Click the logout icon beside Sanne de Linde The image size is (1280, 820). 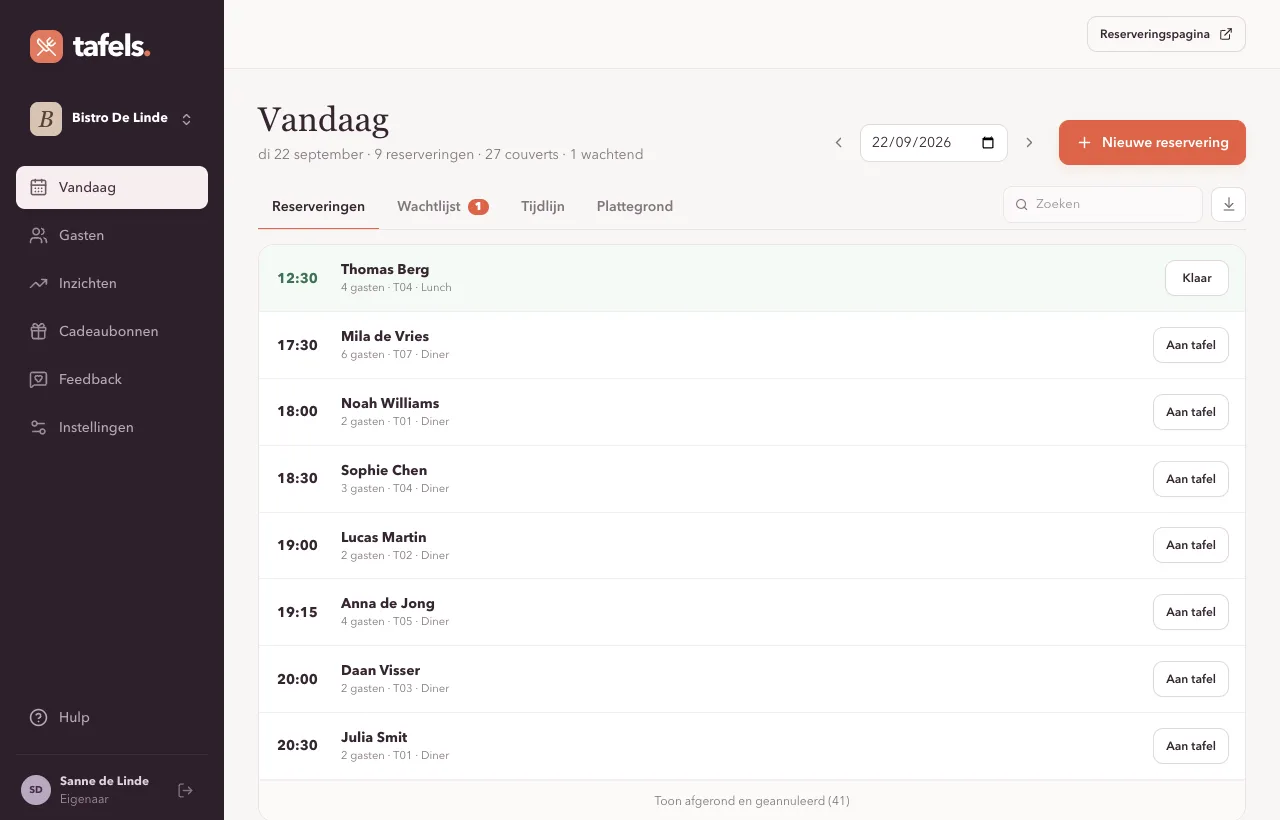click(x=185, y=790)
